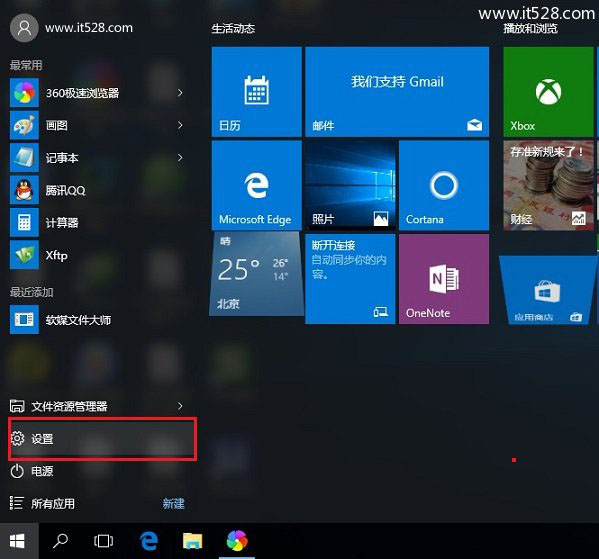Image resolution: width=599 pixels, height=559 pixels.
Task: Open the 日历 calendar tile
Action: 257,92
